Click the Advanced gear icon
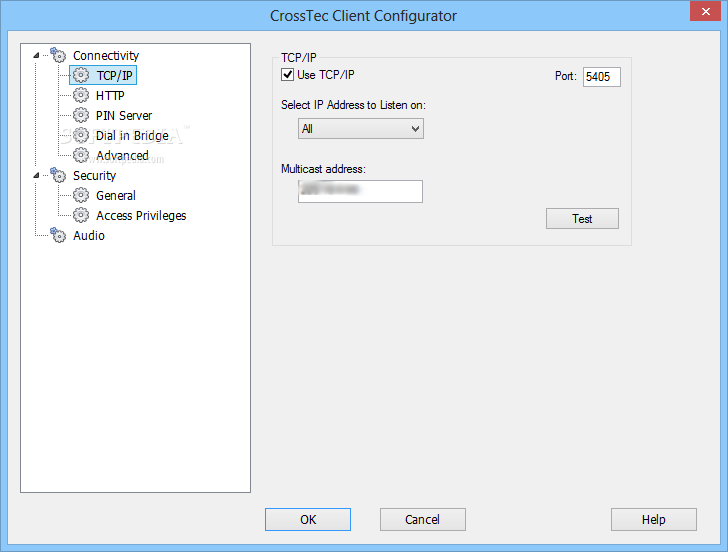 81,155
